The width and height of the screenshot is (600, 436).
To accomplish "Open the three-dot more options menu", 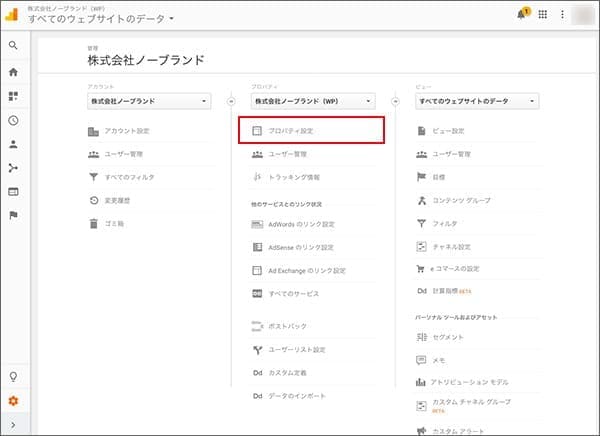I will pyautogui.click(x=562, y=14).
